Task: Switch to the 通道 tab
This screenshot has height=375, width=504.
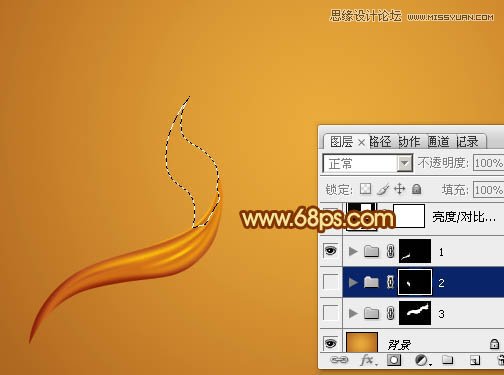Action: 438,142
